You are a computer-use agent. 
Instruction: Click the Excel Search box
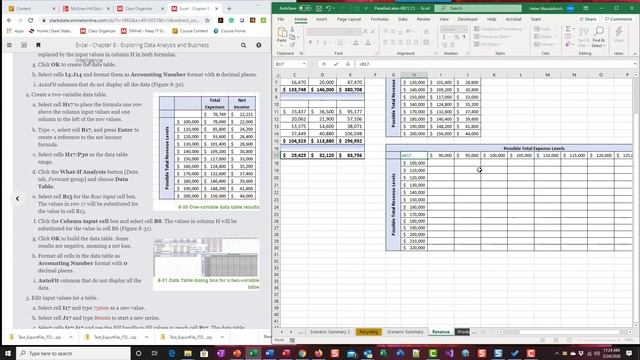(x=478, y=8)
